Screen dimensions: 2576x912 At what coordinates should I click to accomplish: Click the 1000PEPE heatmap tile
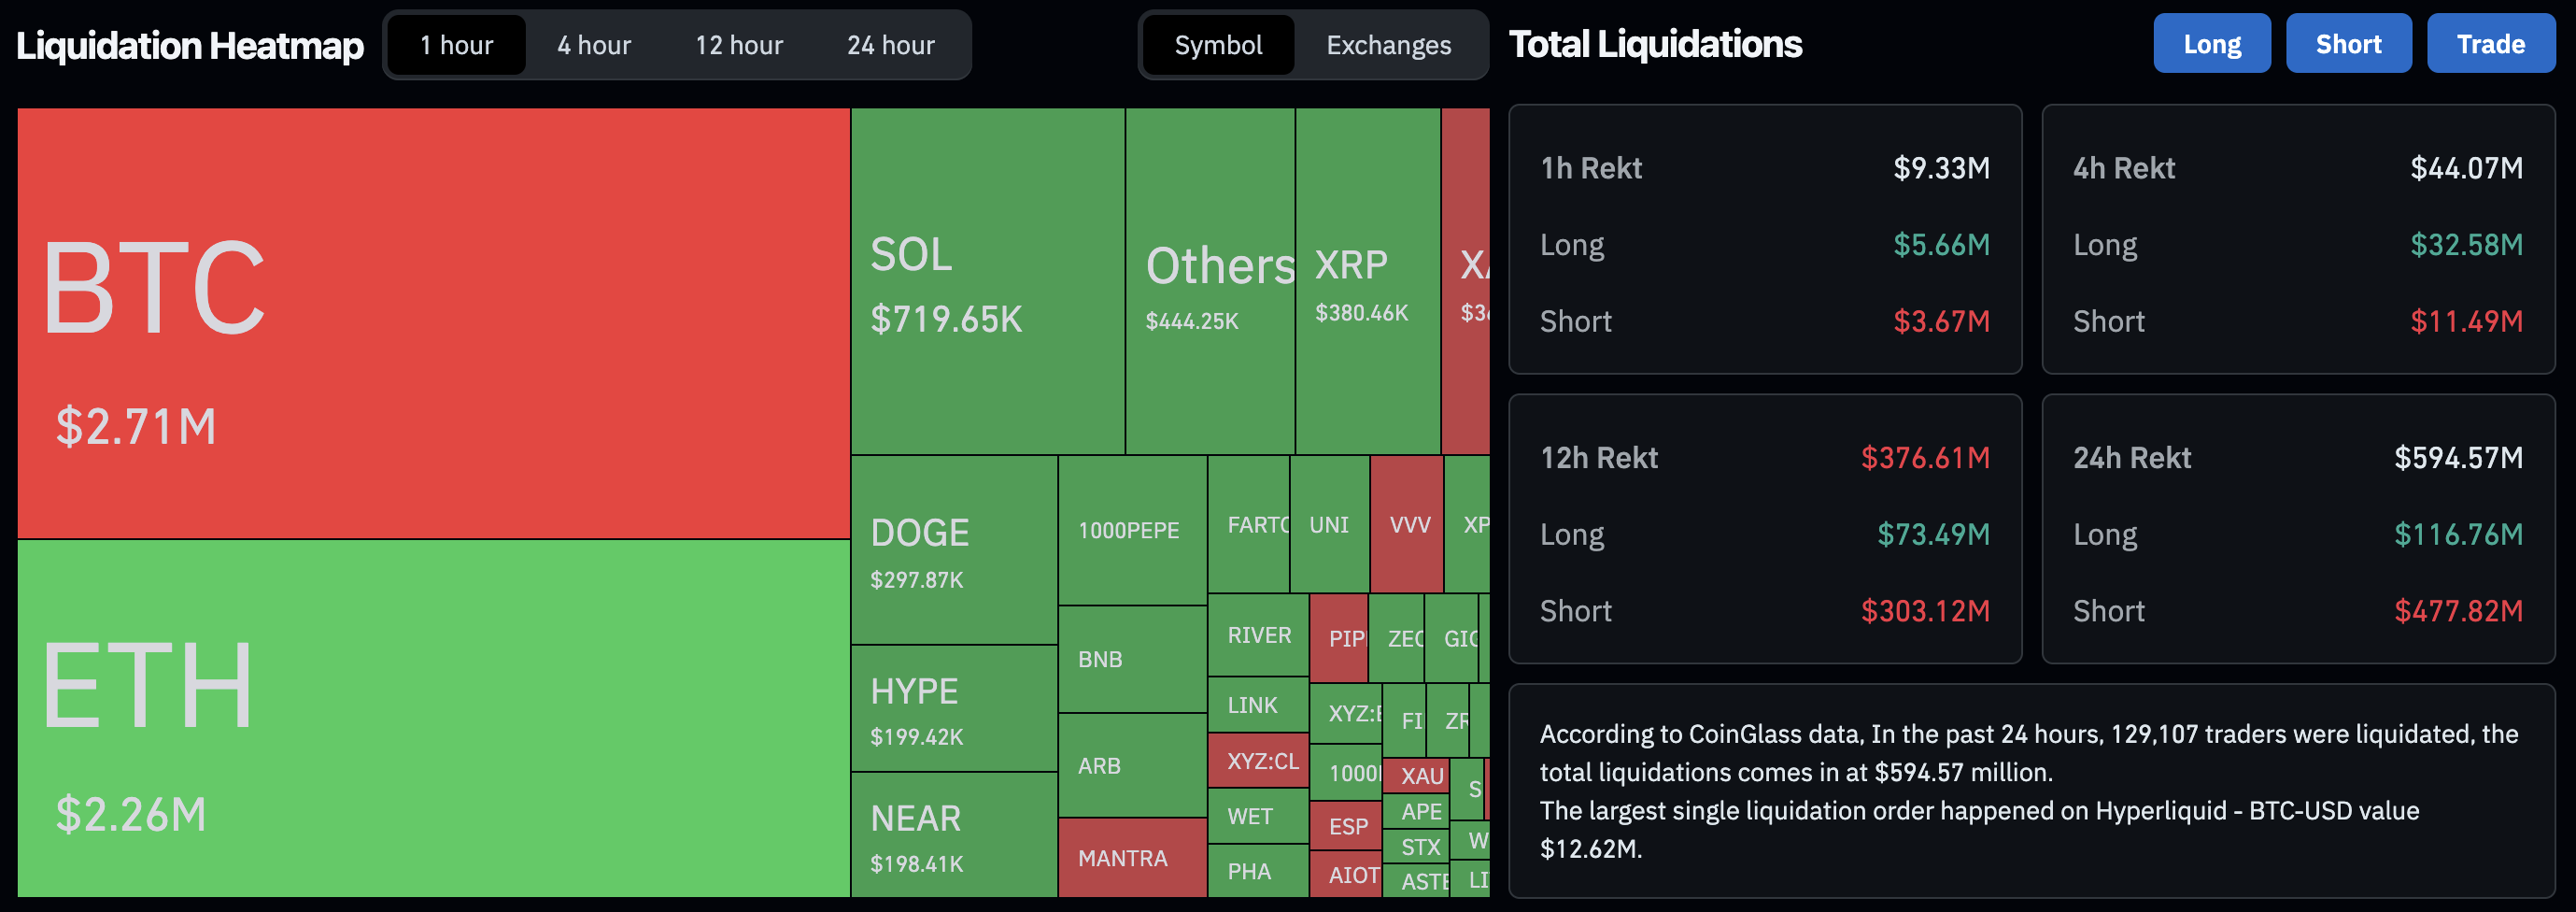1132,530
